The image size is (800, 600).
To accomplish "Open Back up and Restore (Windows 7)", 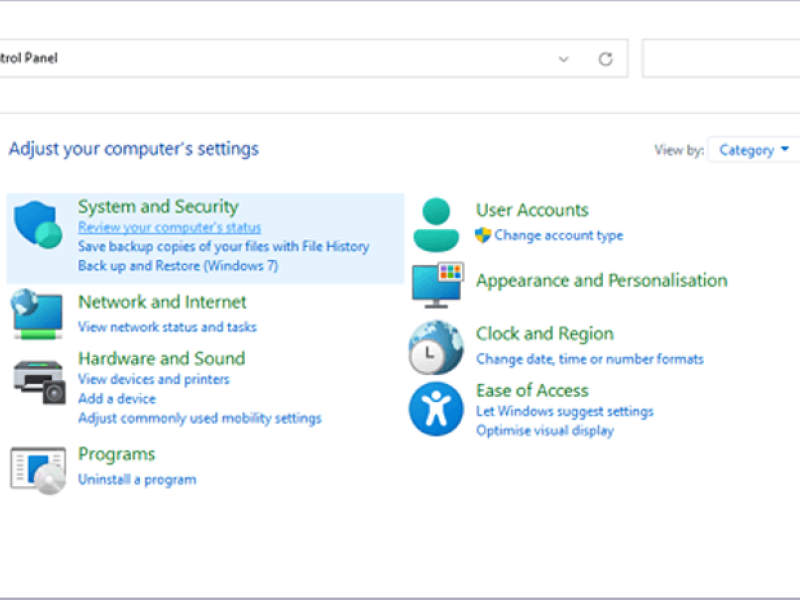I will 178,266.
